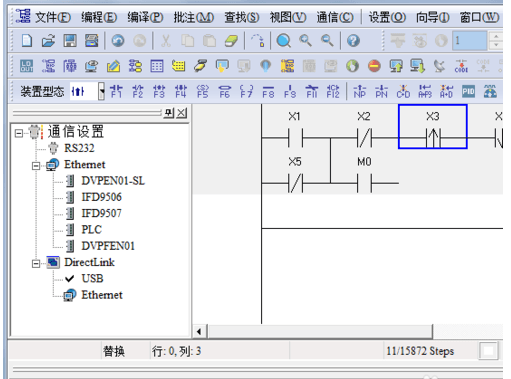
Task: Click the print icon in the toolbar
Action: tap(91, 40)
